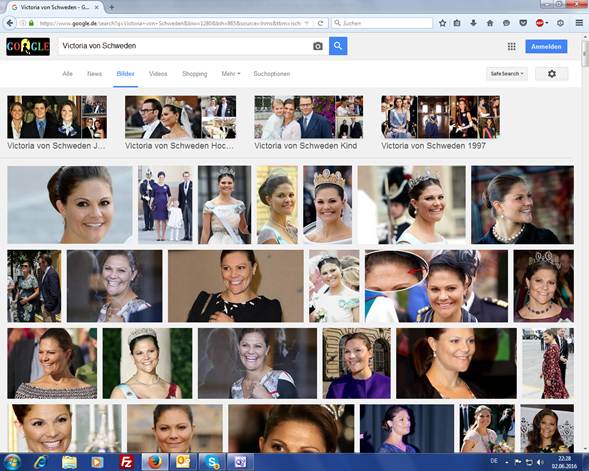Click the chat bubble toolbar icon

(506, 23)
